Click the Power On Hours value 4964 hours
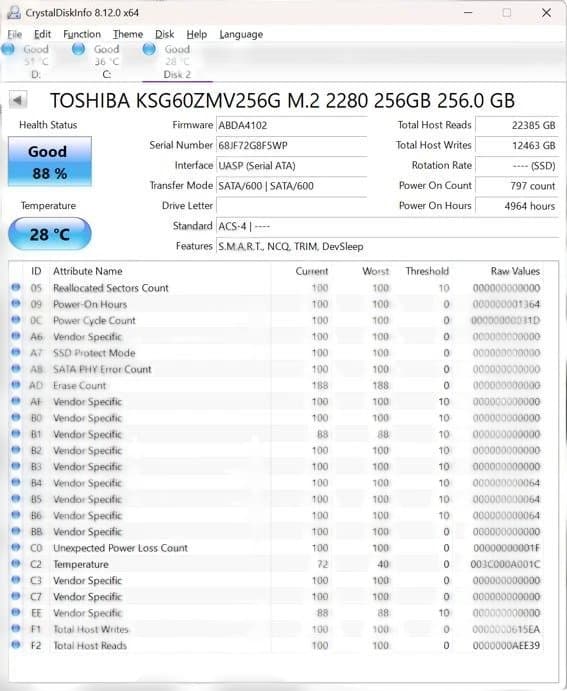 [x=517, y=206]
